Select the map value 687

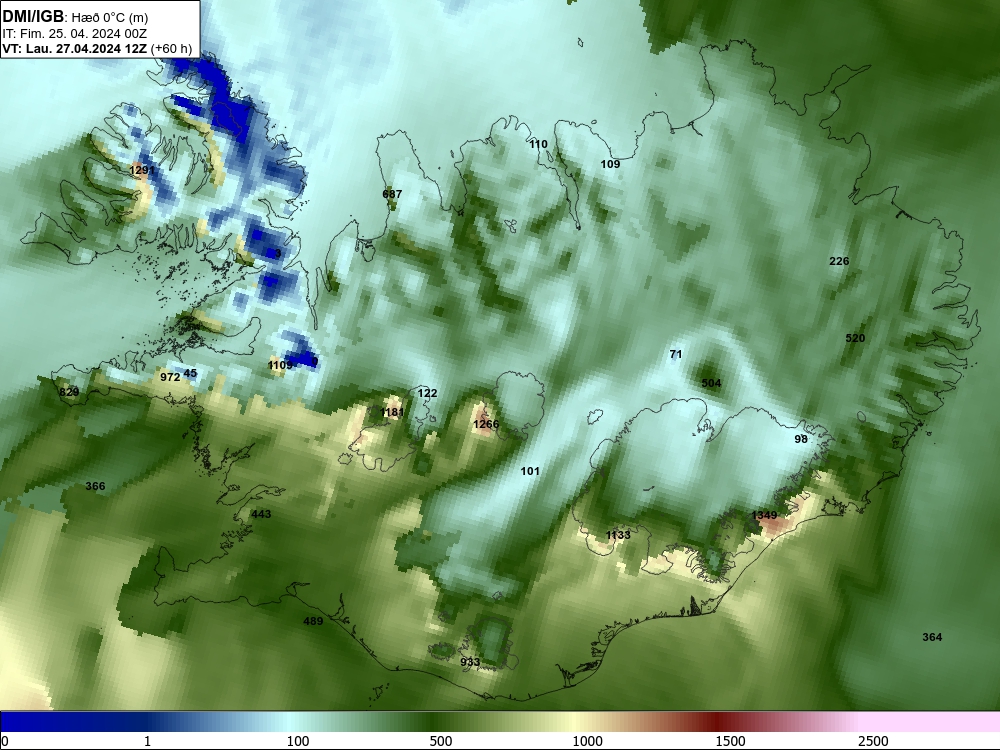tap(392, 194)
